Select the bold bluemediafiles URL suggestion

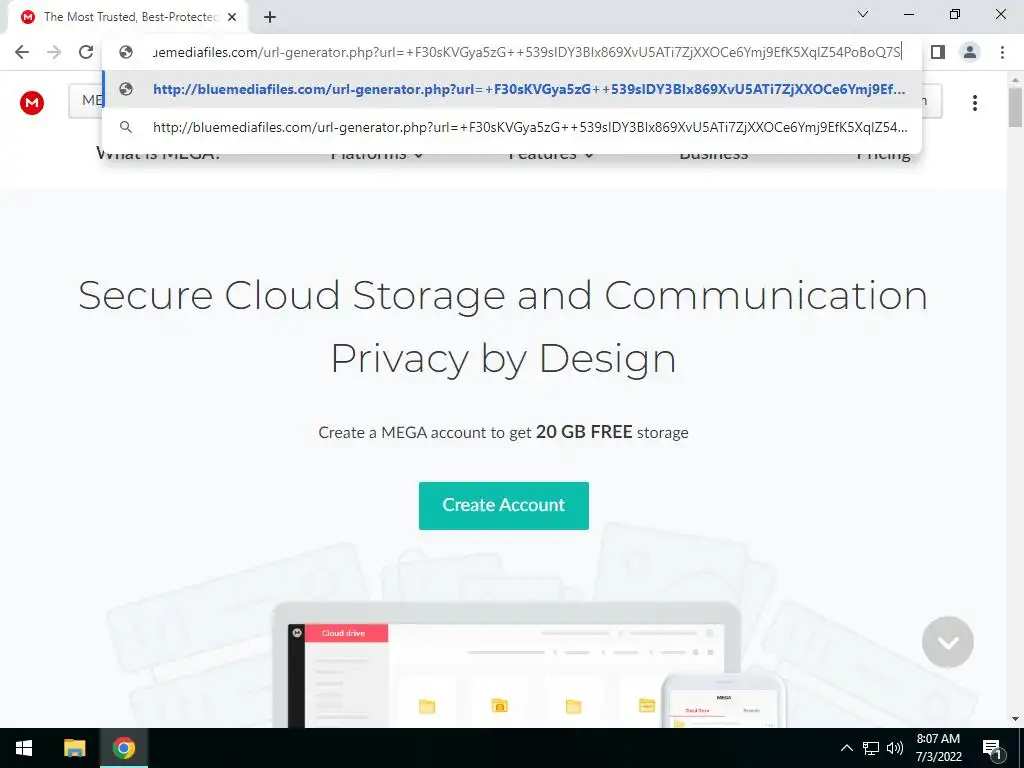click(x=512, y=89)
